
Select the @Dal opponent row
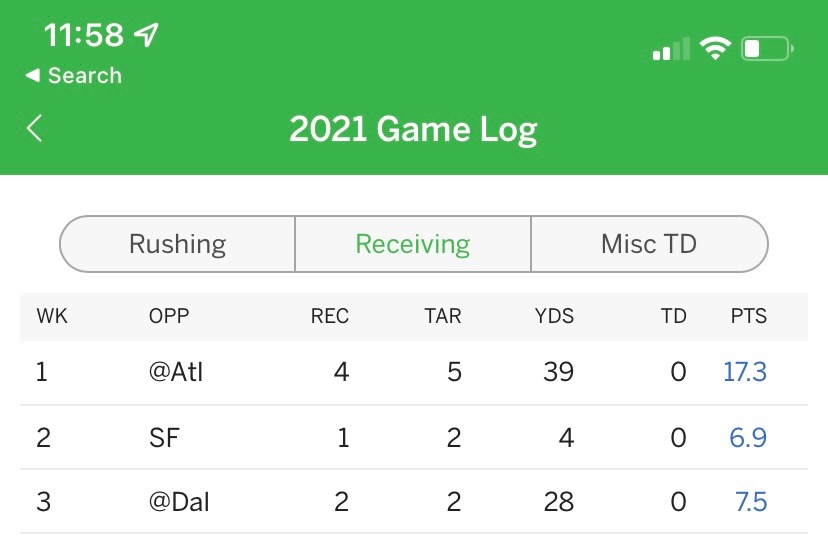point(179,502)
